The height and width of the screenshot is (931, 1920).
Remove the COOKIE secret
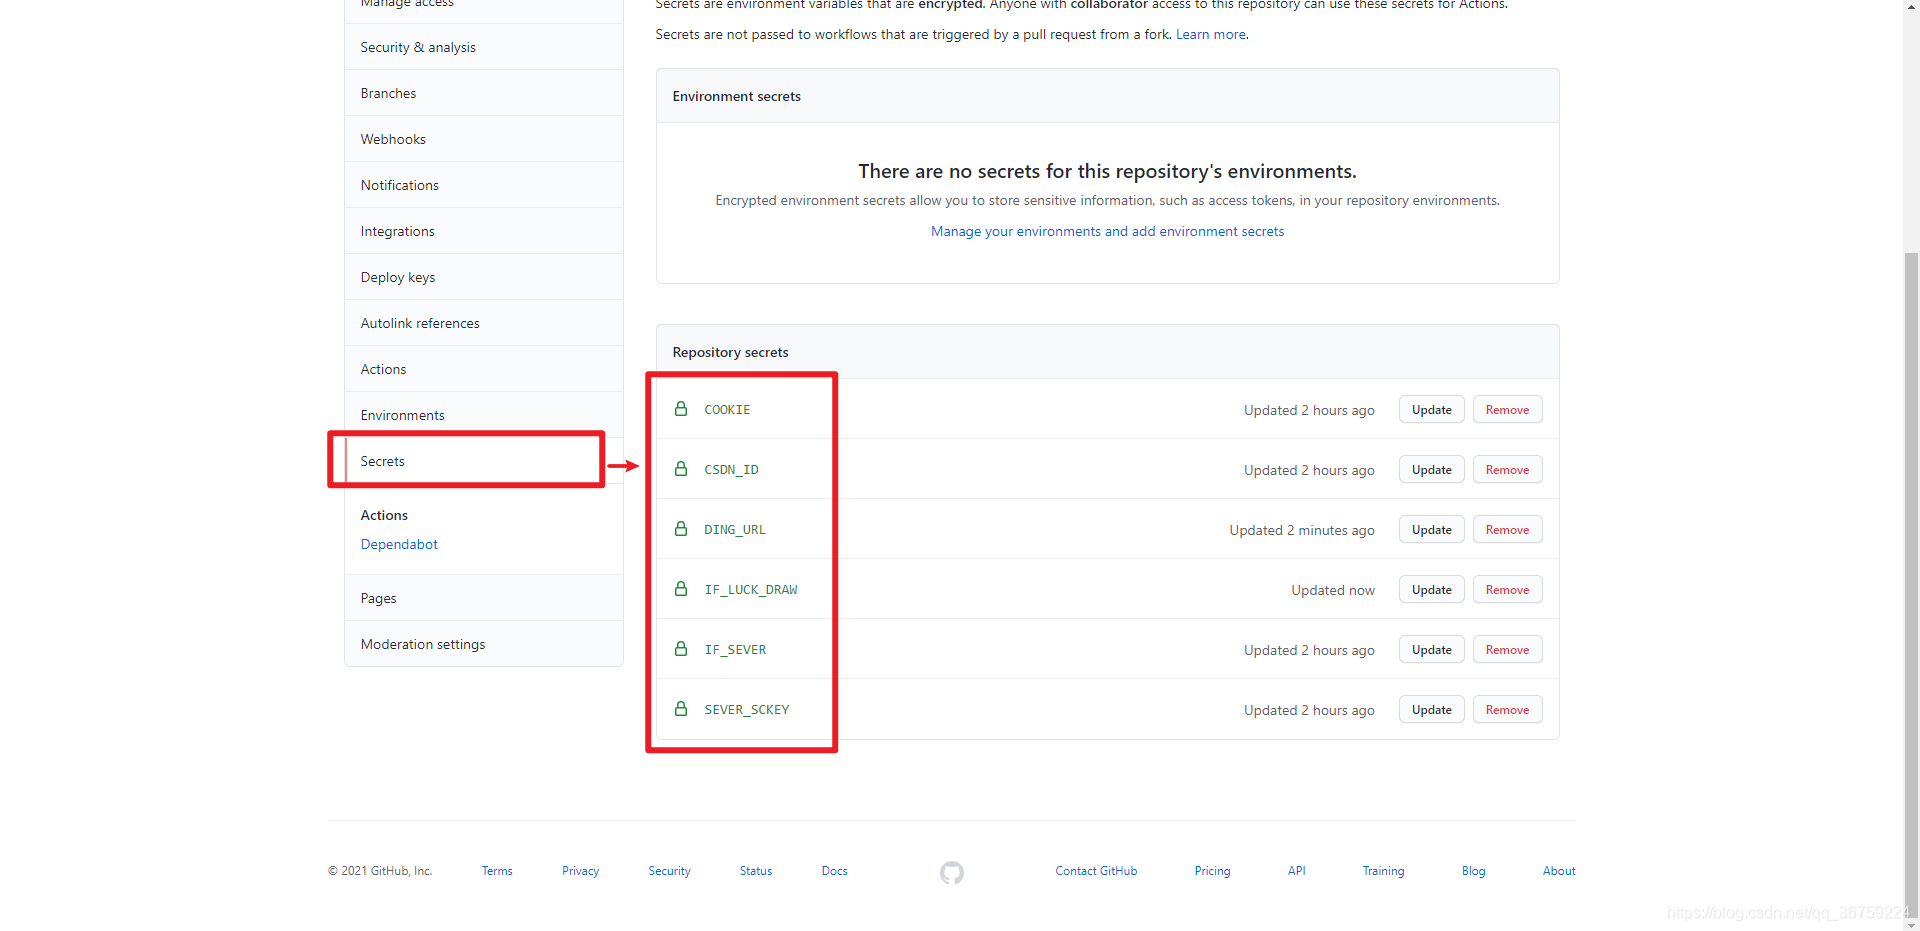pyautogui.click(x=1507, y=410)
